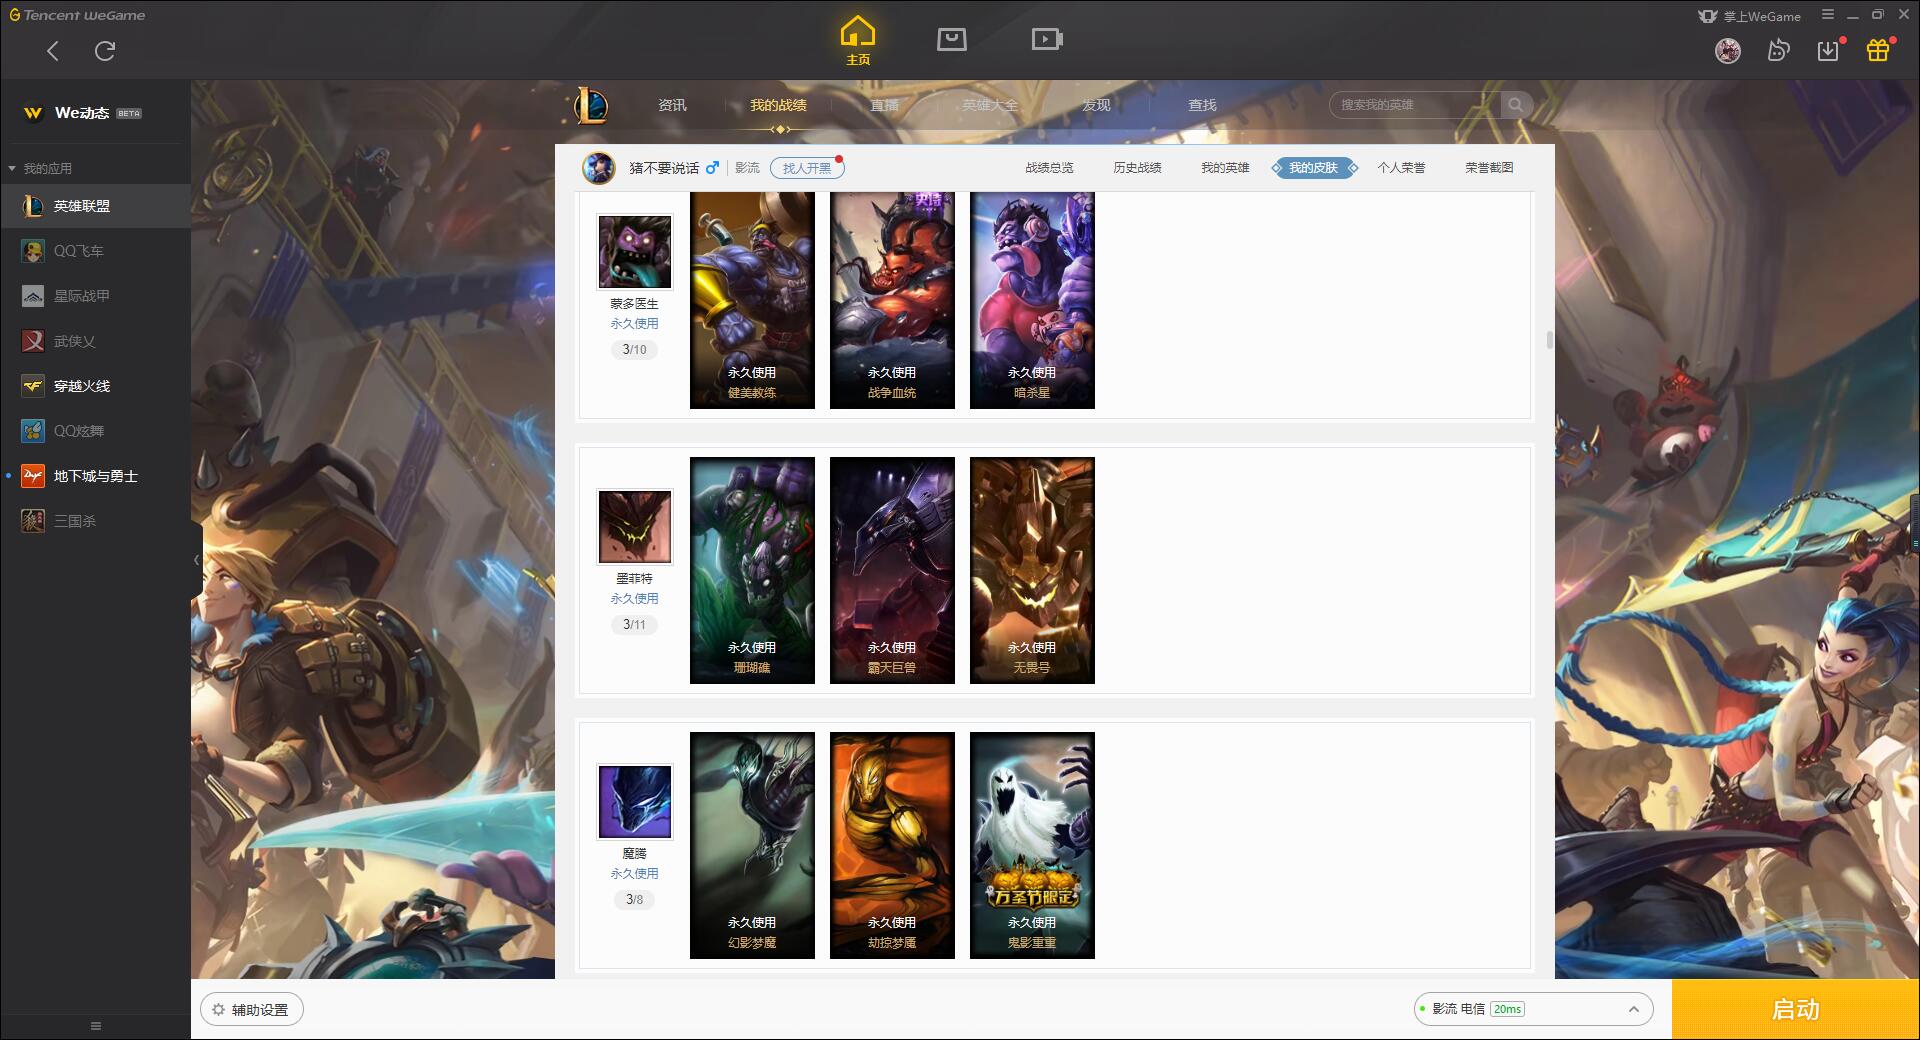Open 鬼影重重 skin card
Screen dimensions: 1920x1040
click(1032, 845)
